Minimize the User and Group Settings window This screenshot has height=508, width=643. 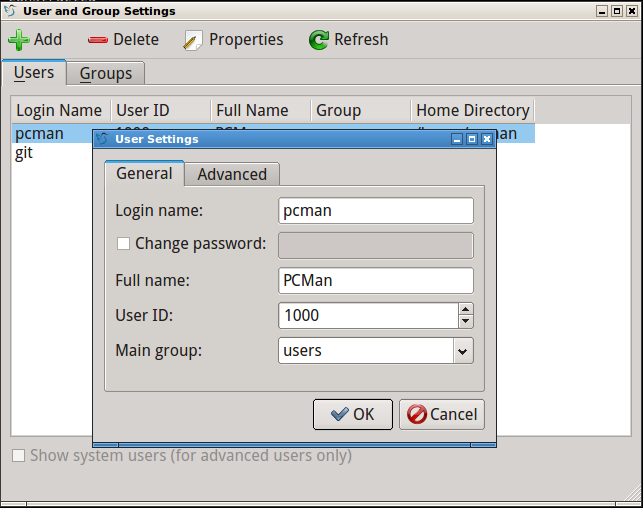(x=602, y=11)
